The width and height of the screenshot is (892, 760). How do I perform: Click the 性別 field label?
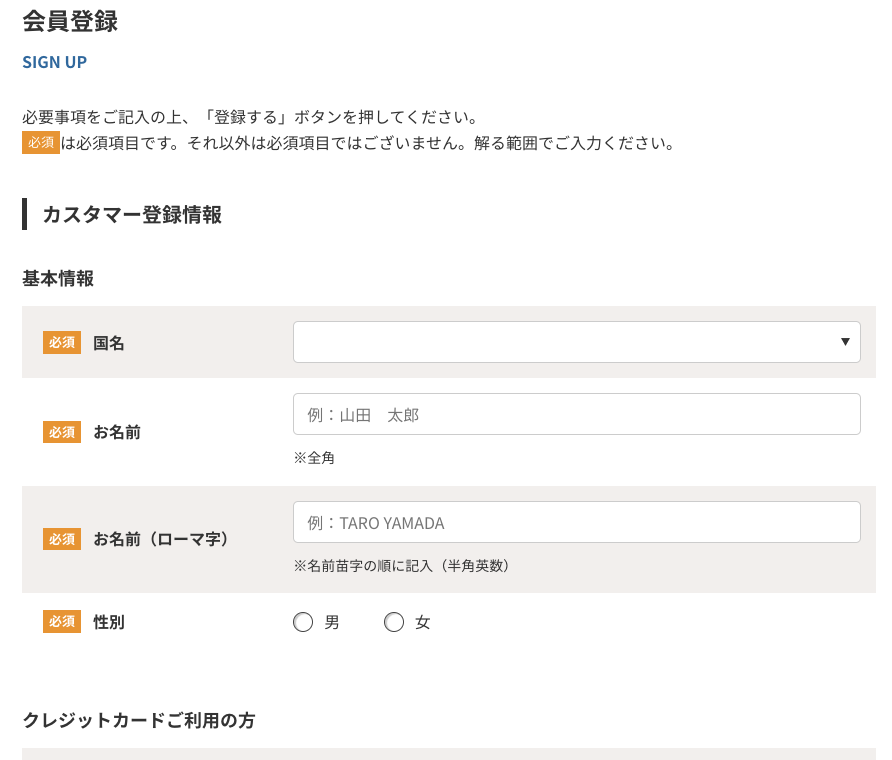(x=109, y=622)
